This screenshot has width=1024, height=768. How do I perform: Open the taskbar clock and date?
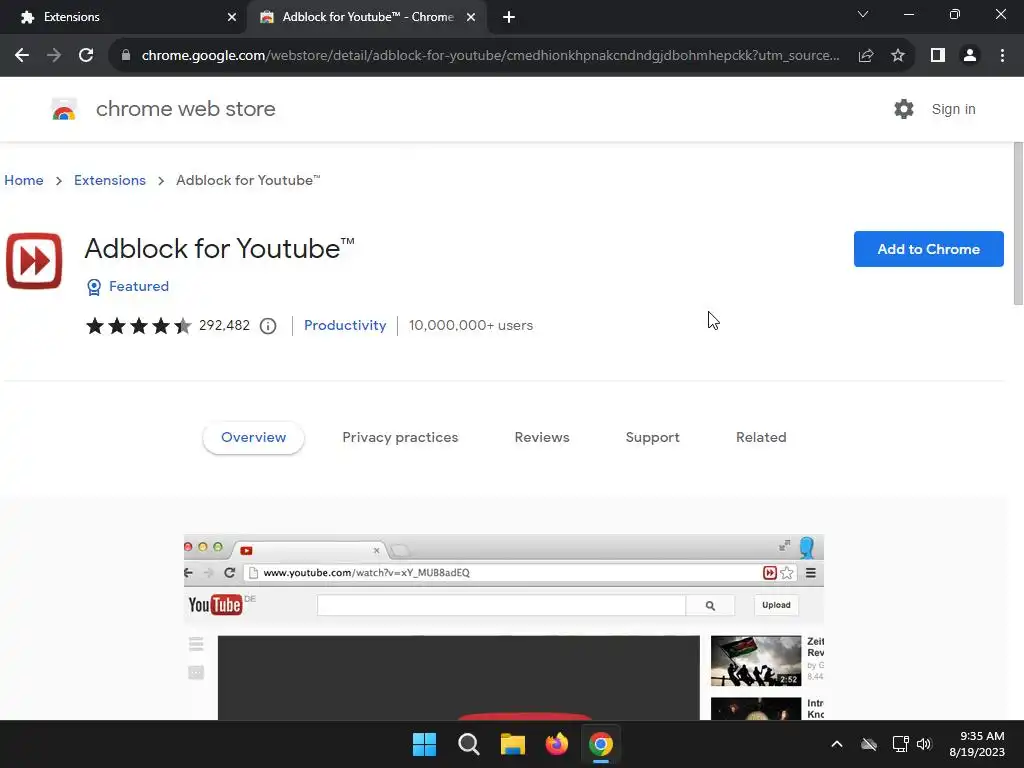click(976, 744)
